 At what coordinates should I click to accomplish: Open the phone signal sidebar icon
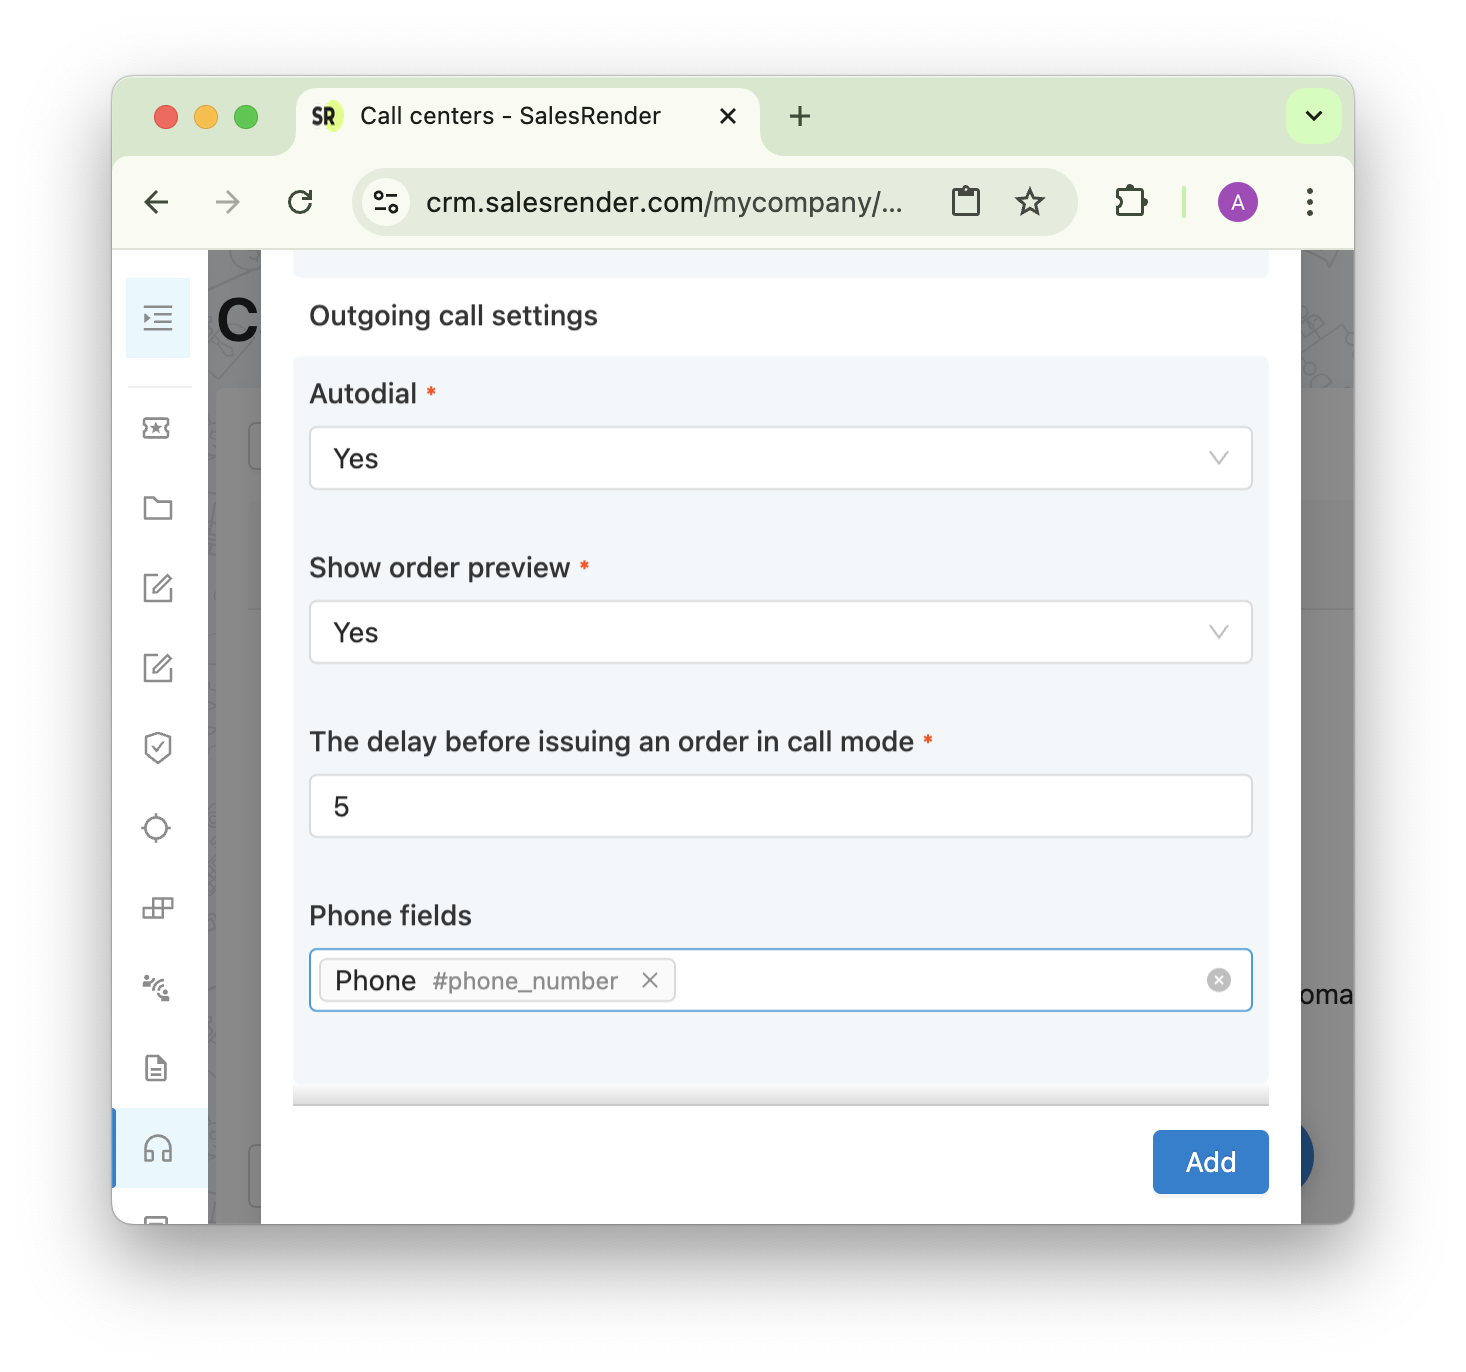pos(157,988)
